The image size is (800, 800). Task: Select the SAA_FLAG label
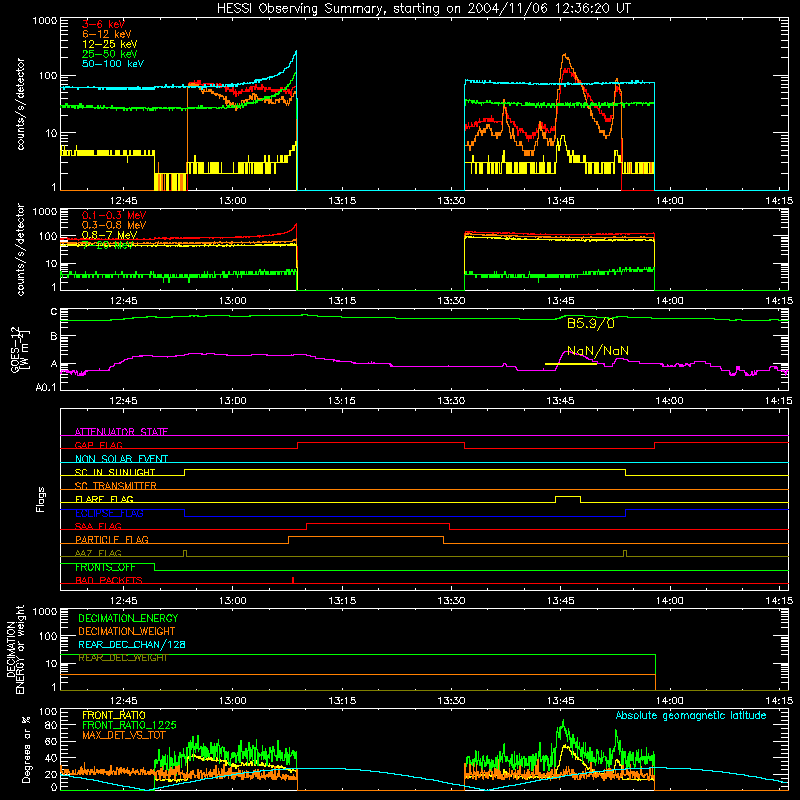point(98,527)
